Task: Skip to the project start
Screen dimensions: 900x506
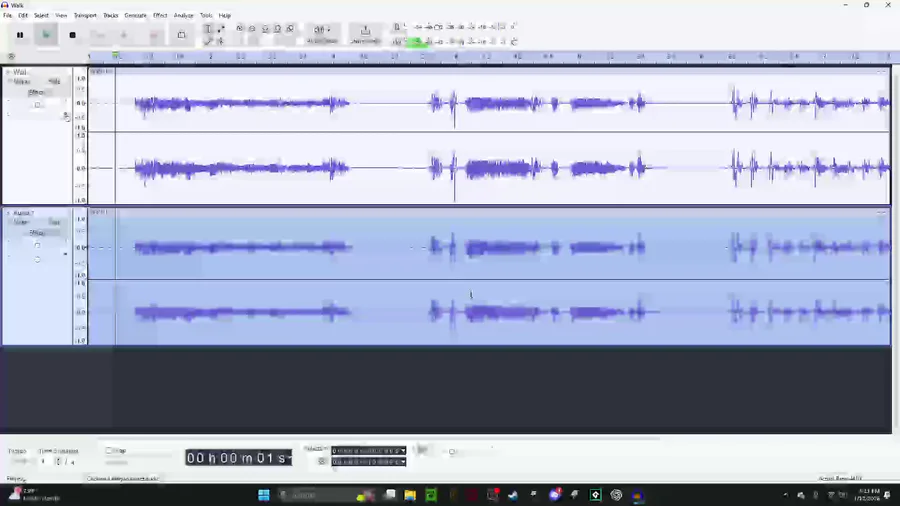Action: pos(98,35)
